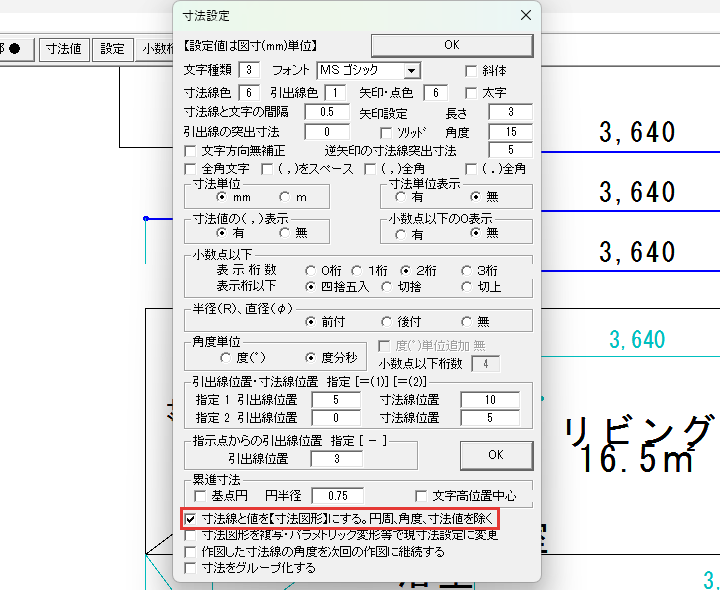Click the 逆矢印の寸法線突出寸法 field
The image size is (720, 590).
click(x=511, y=150)
